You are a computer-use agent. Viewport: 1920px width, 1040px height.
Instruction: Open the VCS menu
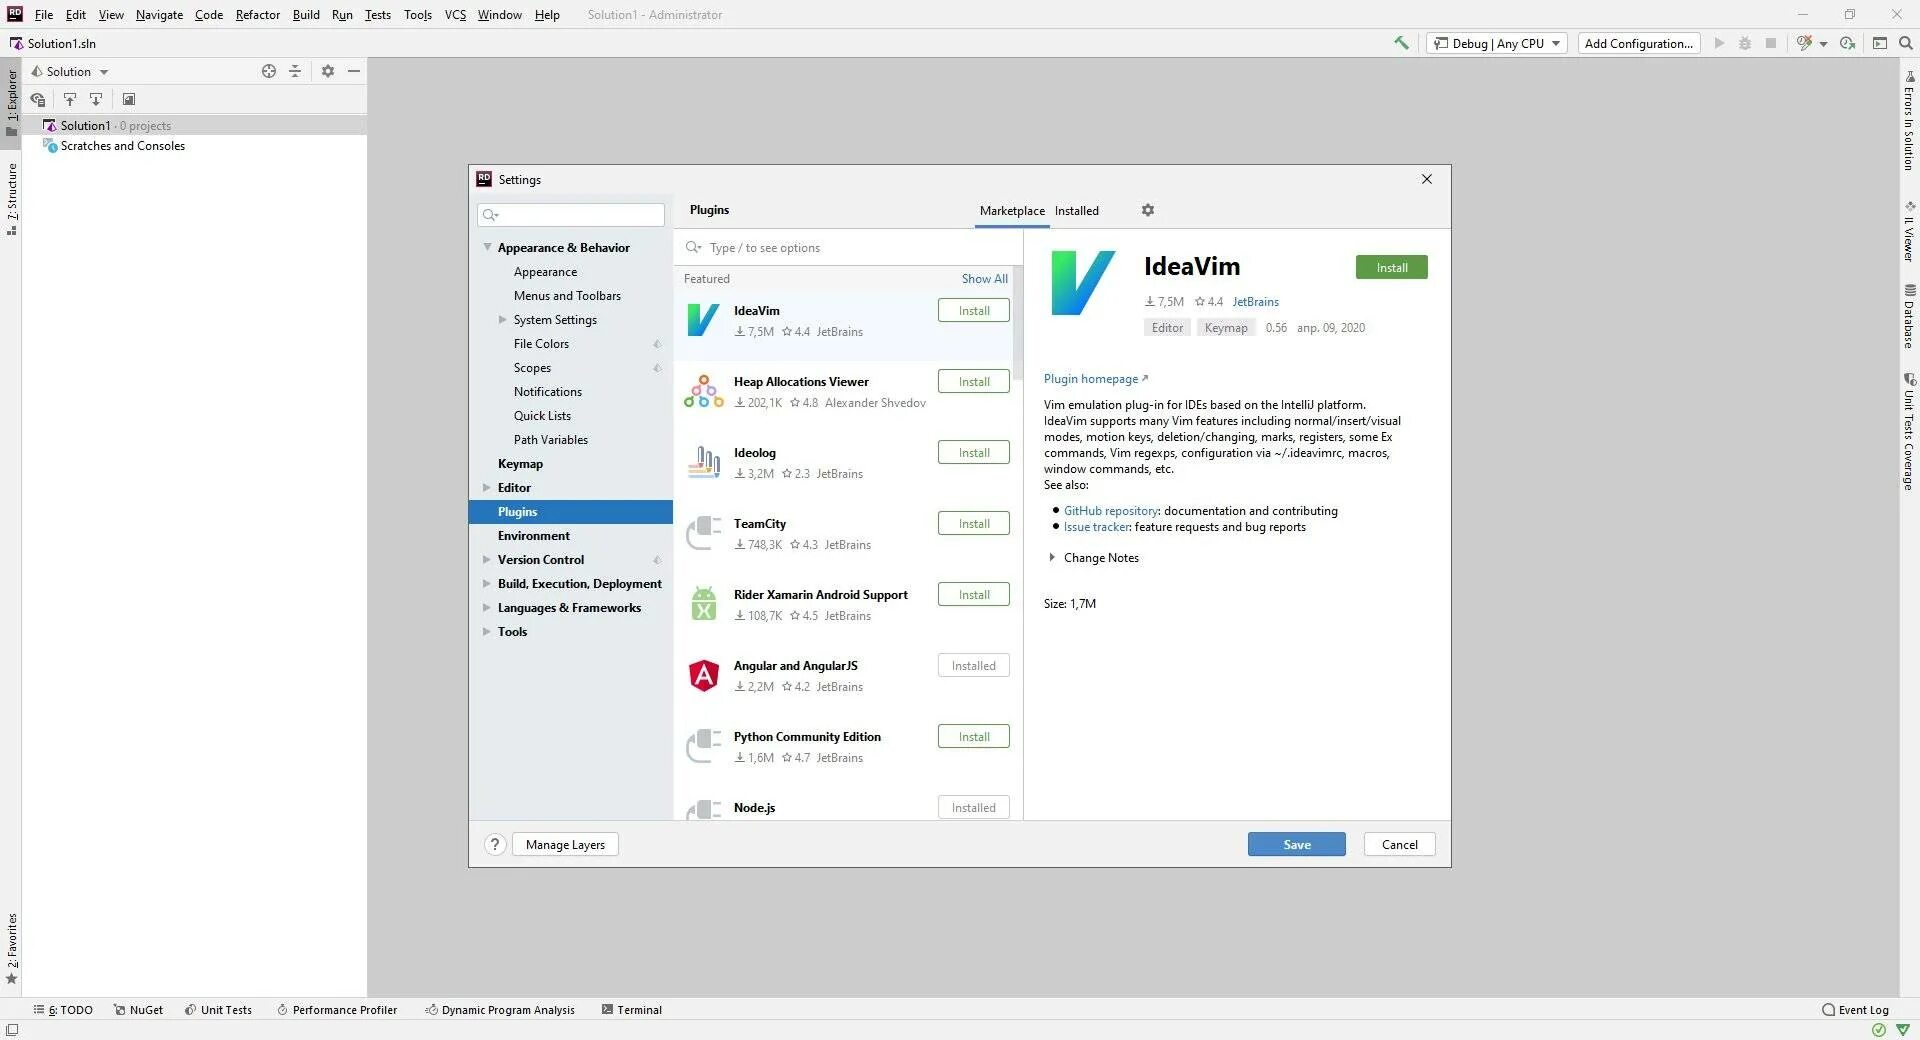[x=455, y=14]
